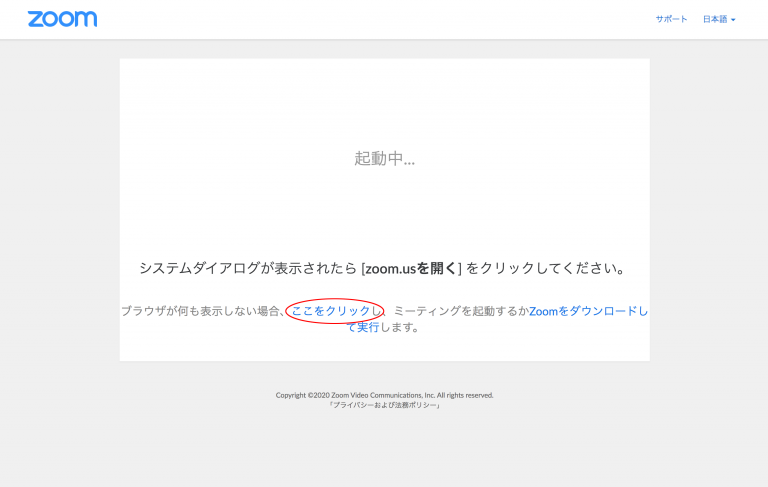This screenshot has height=487, width=768.
Task: Click the システムダイアログが表示されたら instruction text
Action: point(382,268)
